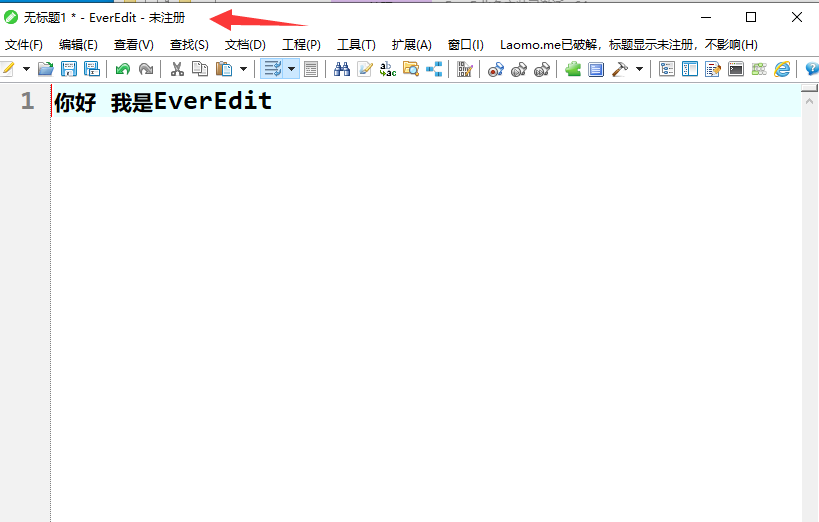The height and width of the screenshot is (522, 819).
Task: Expand the New document dropdown arrow
Action: tap(27, 69)
